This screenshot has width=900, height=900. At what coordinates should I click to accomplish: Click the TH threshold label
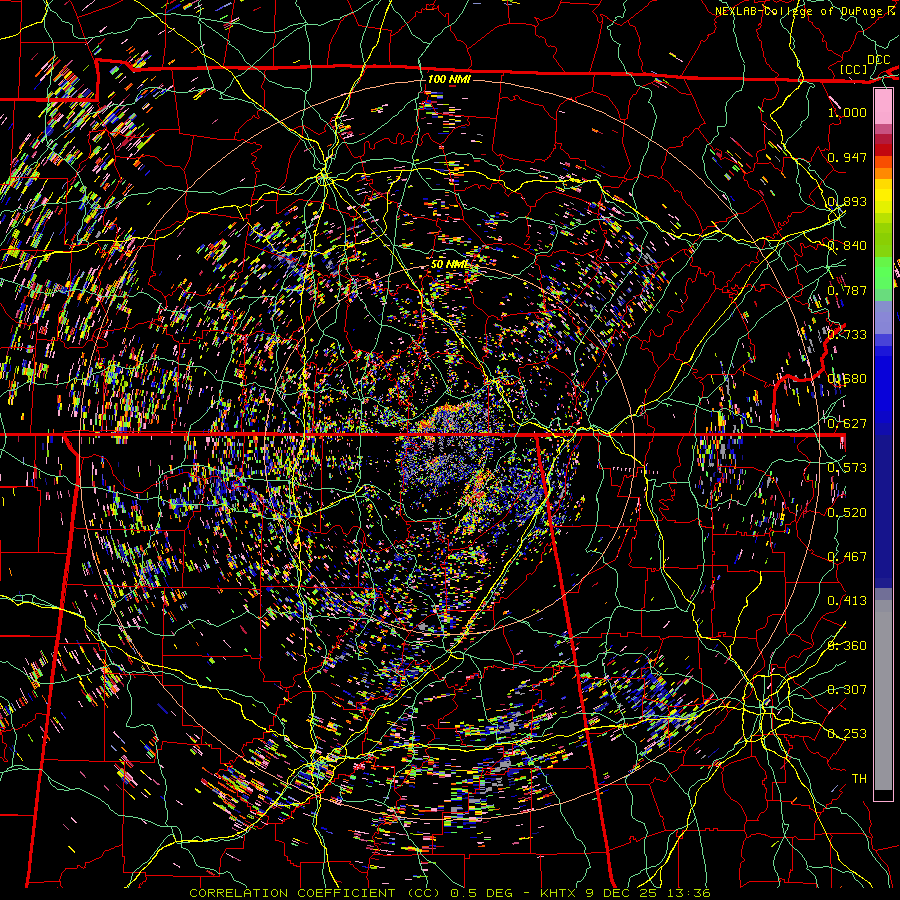point(859,779)
